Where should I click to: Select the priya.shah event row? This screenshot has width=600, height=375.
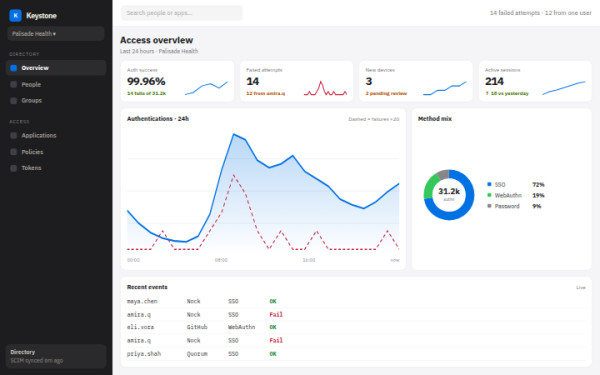(356, 354)
